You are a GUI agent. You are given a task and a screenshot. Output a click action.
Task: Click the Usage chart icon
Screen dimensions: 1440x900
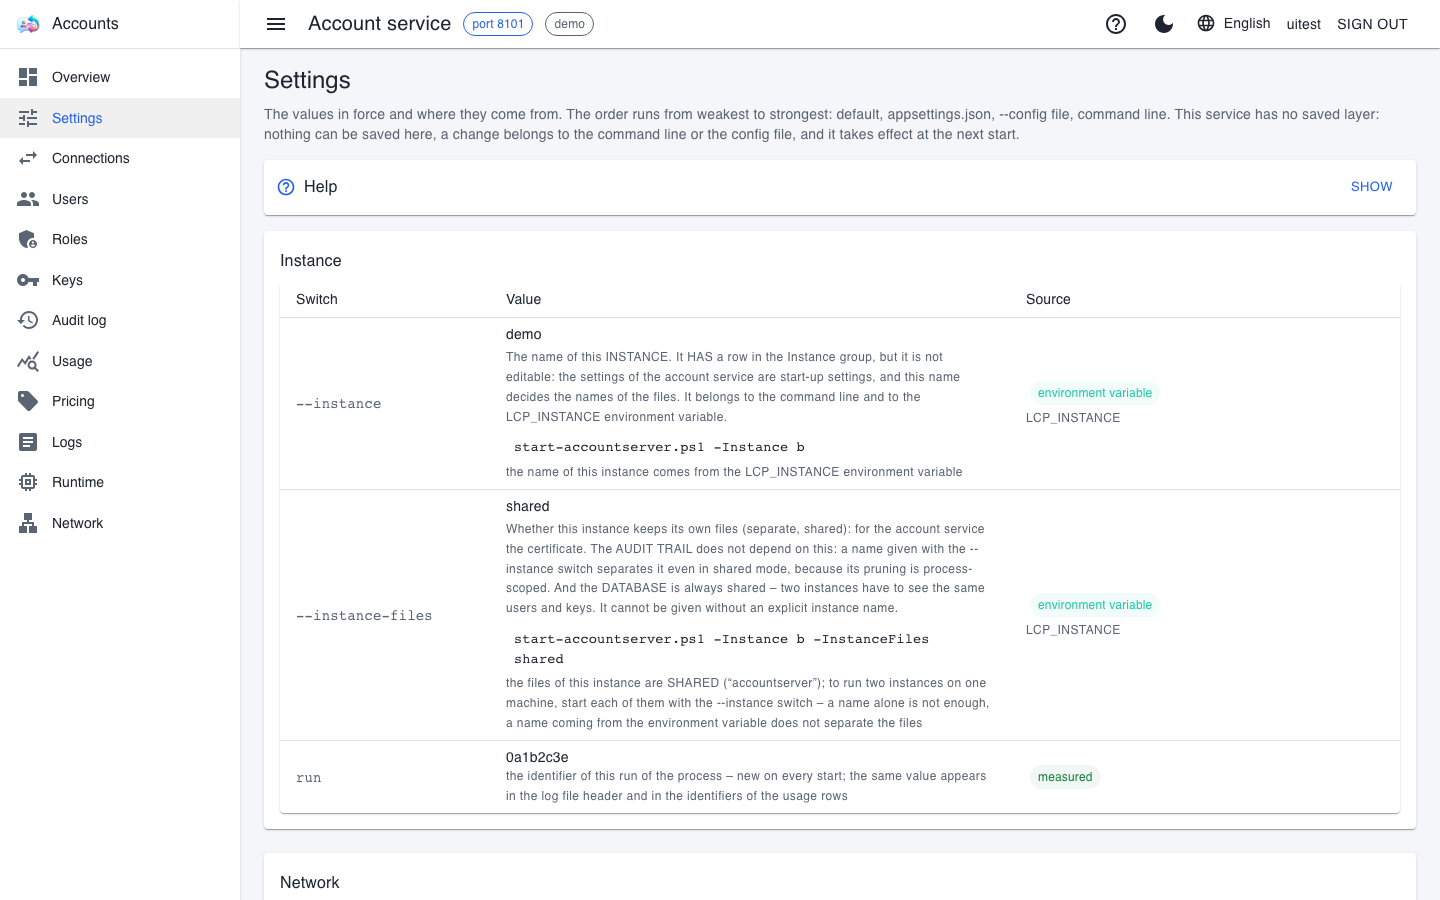(28, 361)
